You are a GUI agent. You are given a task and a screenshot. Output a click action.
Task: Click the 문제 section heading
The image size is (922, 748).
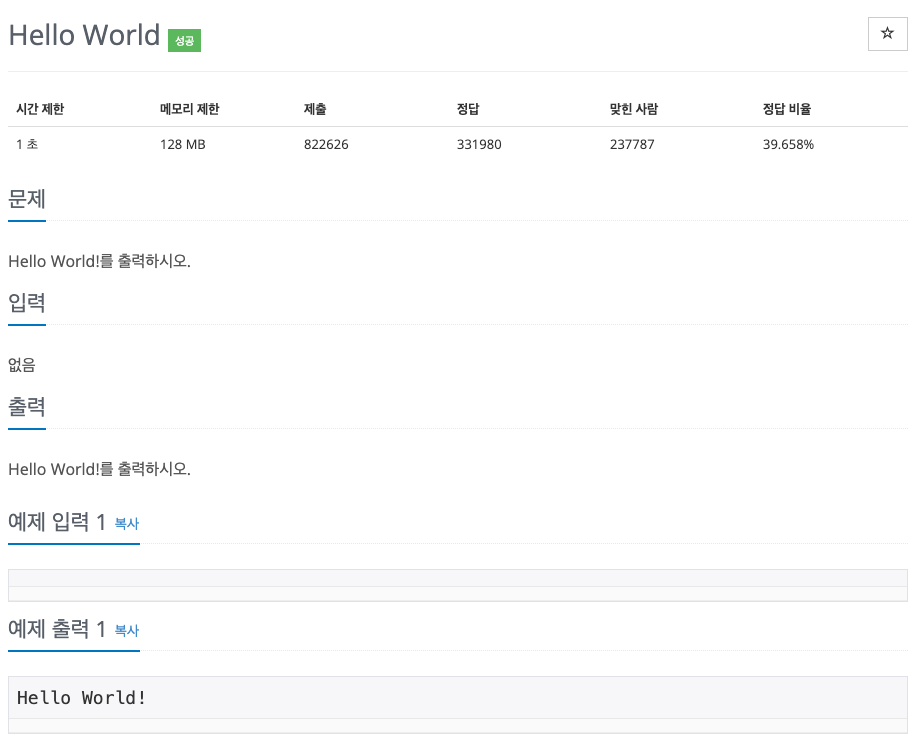[27, 199]
